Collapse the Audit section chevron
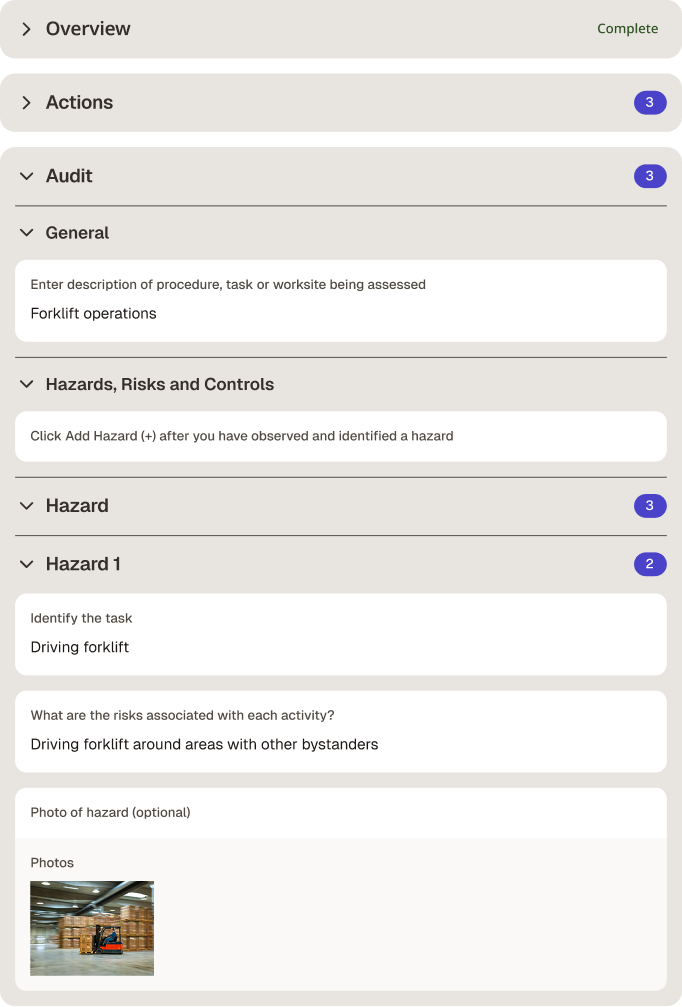The width and height of the screenshot is (682, 1007). pos(26,176)
